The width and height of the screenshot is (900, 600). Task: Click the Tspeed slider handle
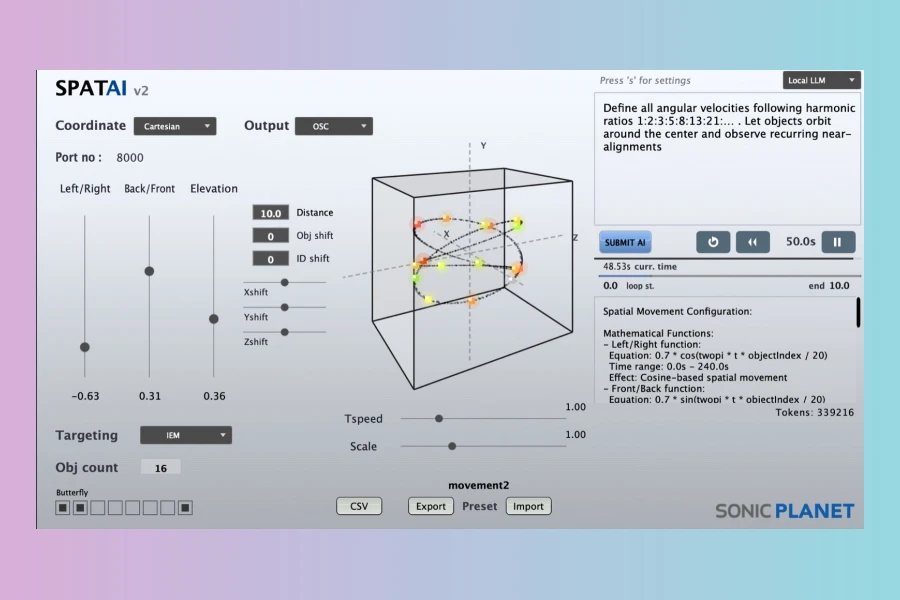point(438,419)
